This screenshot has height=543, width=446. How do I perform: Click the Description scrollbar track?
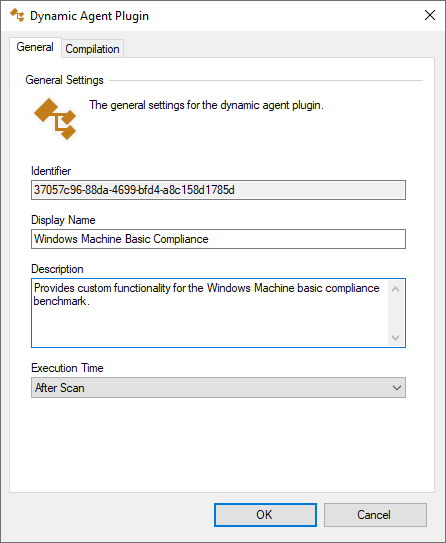pyautogui.click(x=395, y=313)
